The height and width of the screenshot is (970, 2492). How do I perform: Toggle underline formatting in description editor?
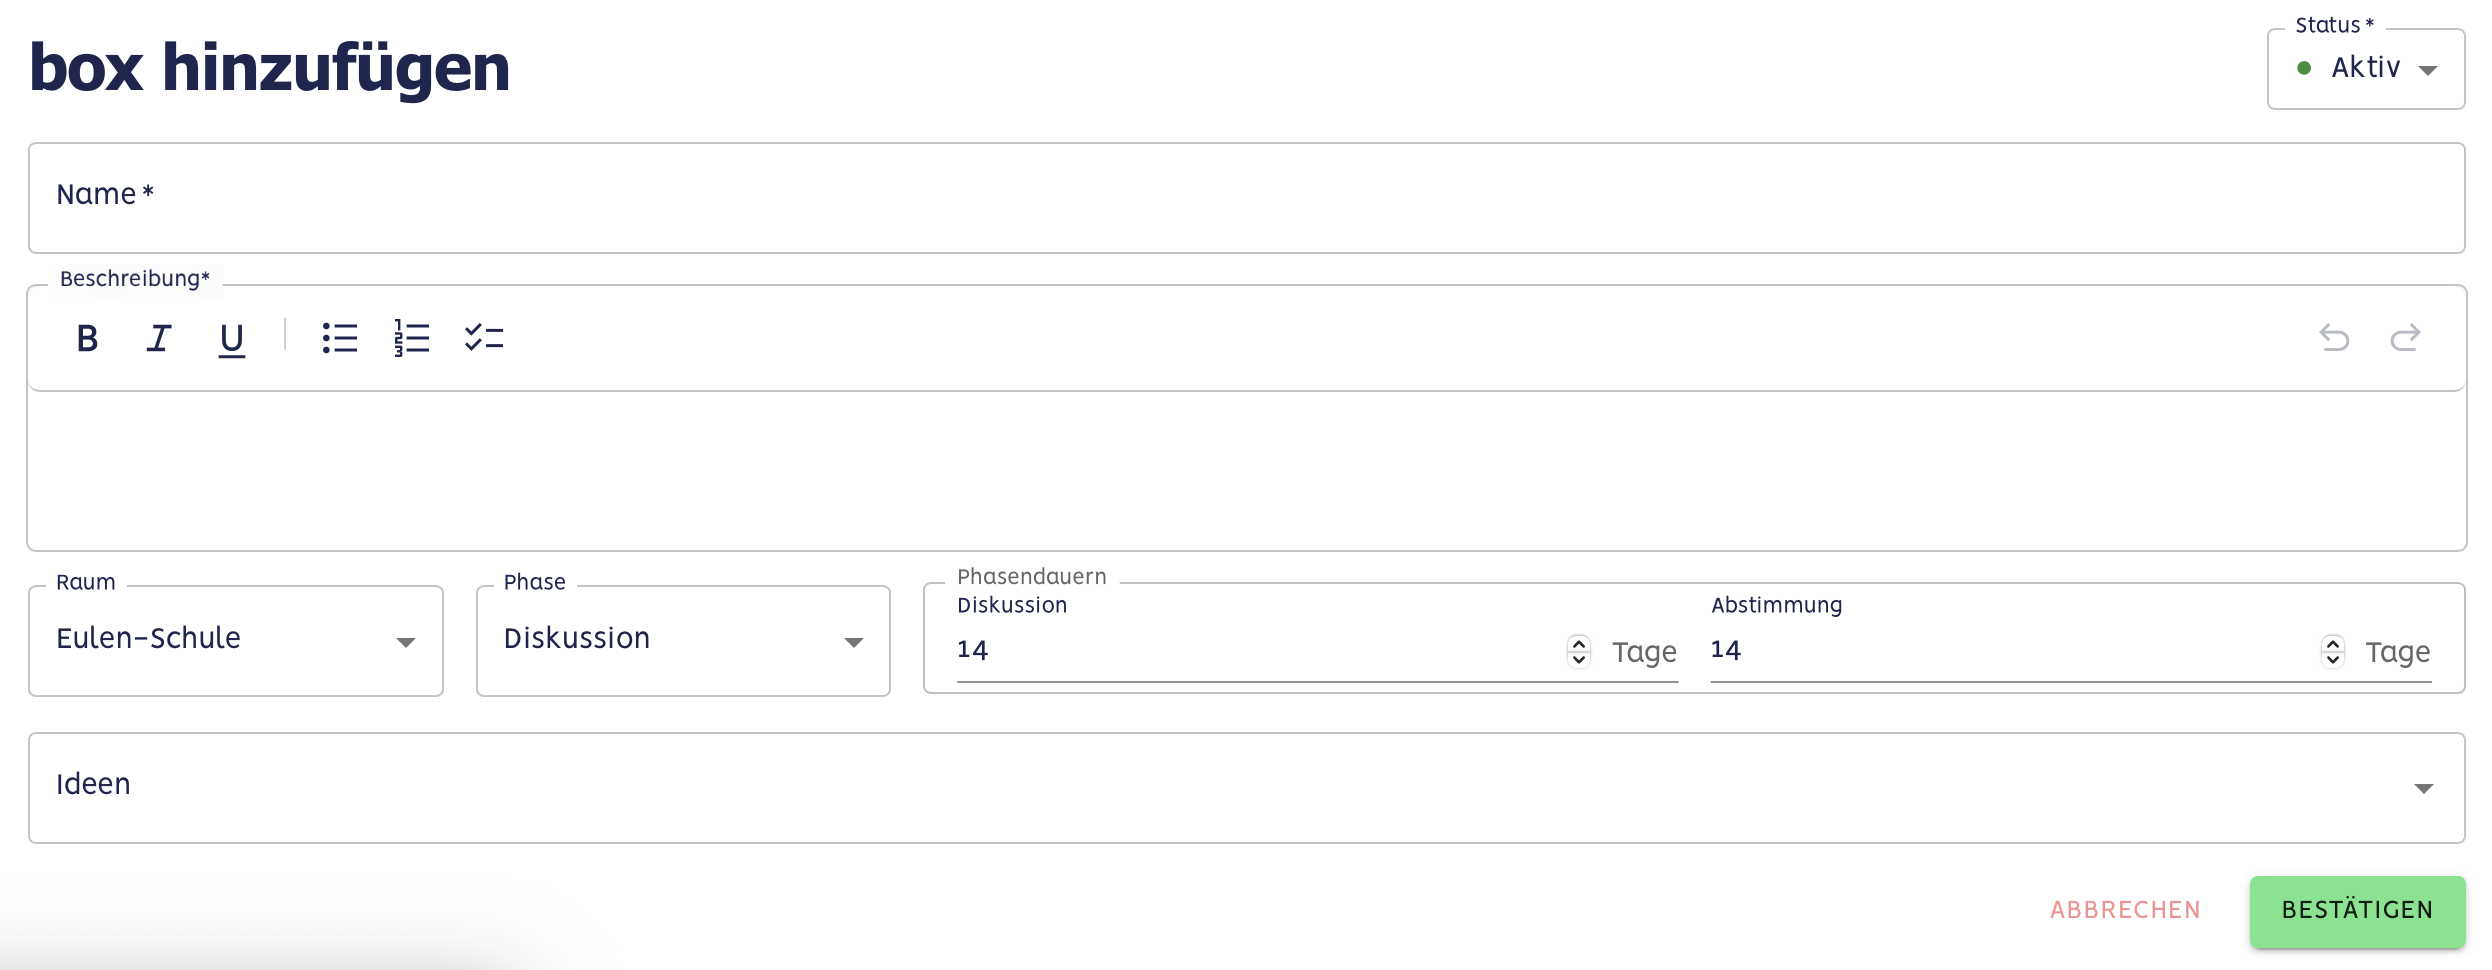click(x=231, y=339)
